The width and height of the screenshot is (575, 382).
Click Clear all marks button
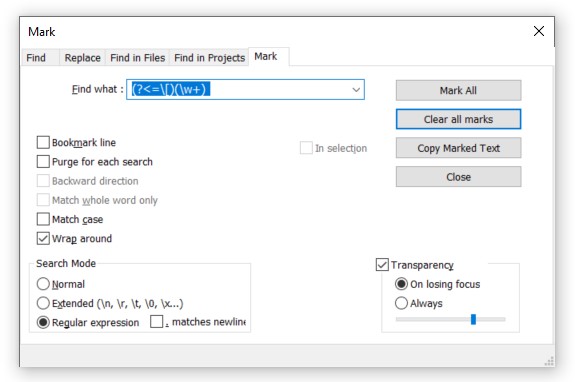tap(458, 119)
